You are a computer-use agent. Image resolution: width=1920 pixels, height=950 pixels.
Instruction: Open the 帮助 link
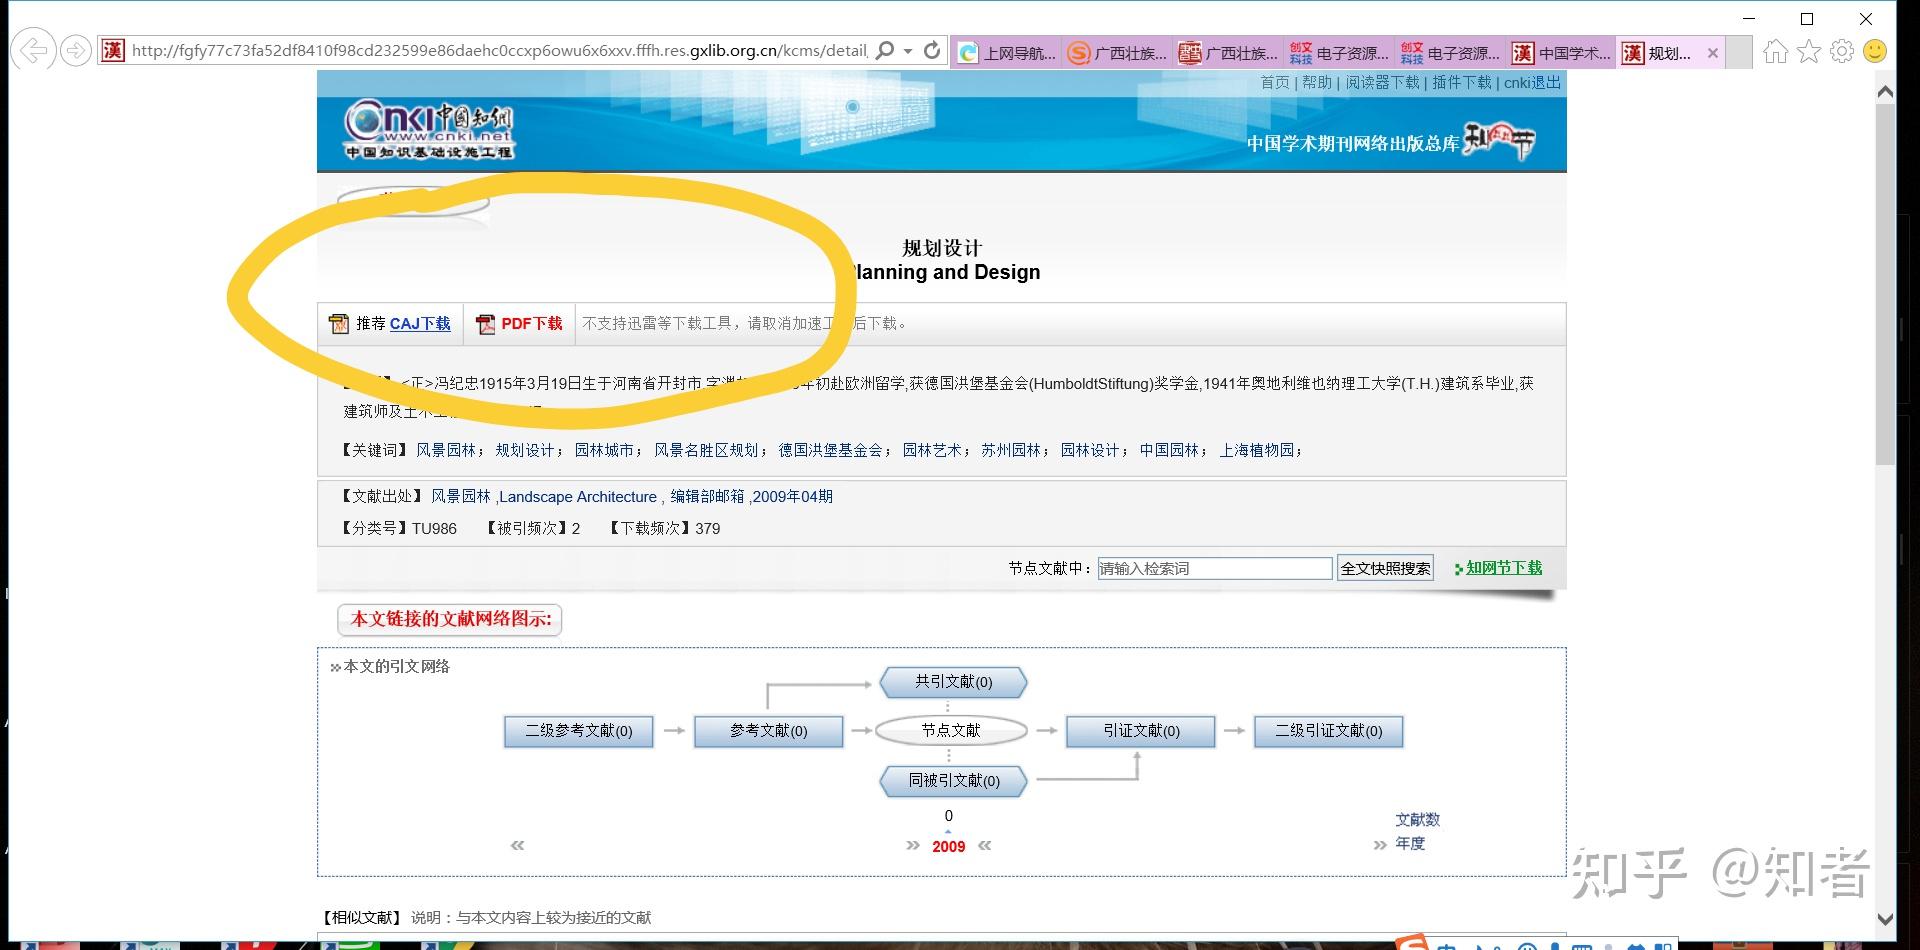[x=1317, y=83]
